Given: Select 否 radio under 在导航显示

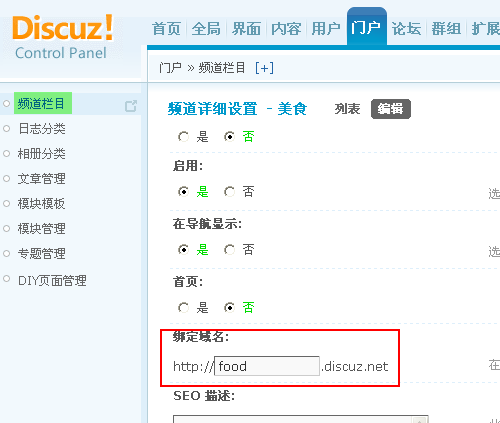Looking at the screenshot, I should (230, 250).
